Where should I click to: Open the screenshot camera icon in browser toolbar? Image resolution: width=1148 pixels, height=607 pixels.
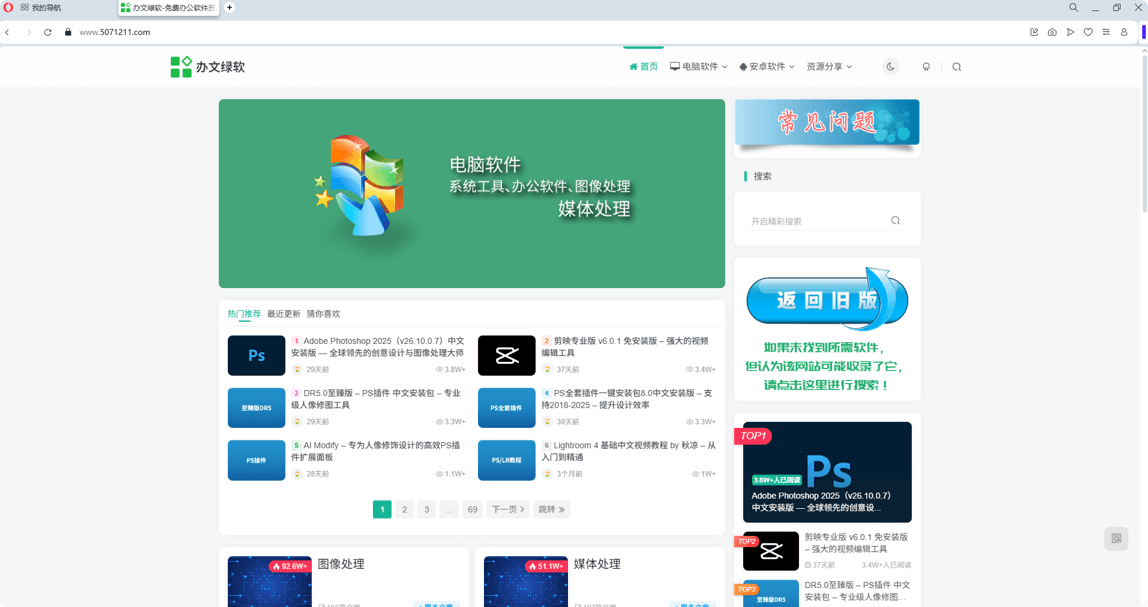coord(1052,31)
